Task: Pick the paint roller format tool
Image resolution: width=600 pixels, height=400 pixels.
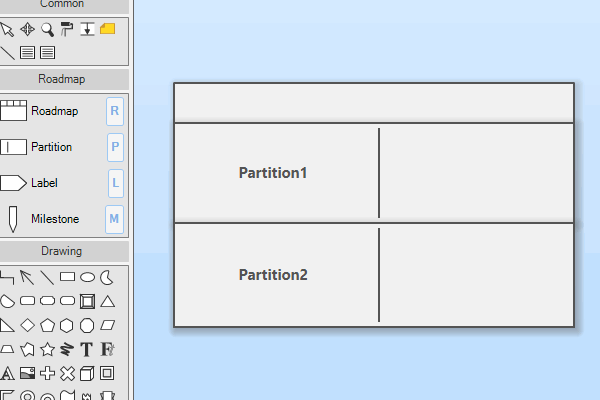Action: pos(67,29)
